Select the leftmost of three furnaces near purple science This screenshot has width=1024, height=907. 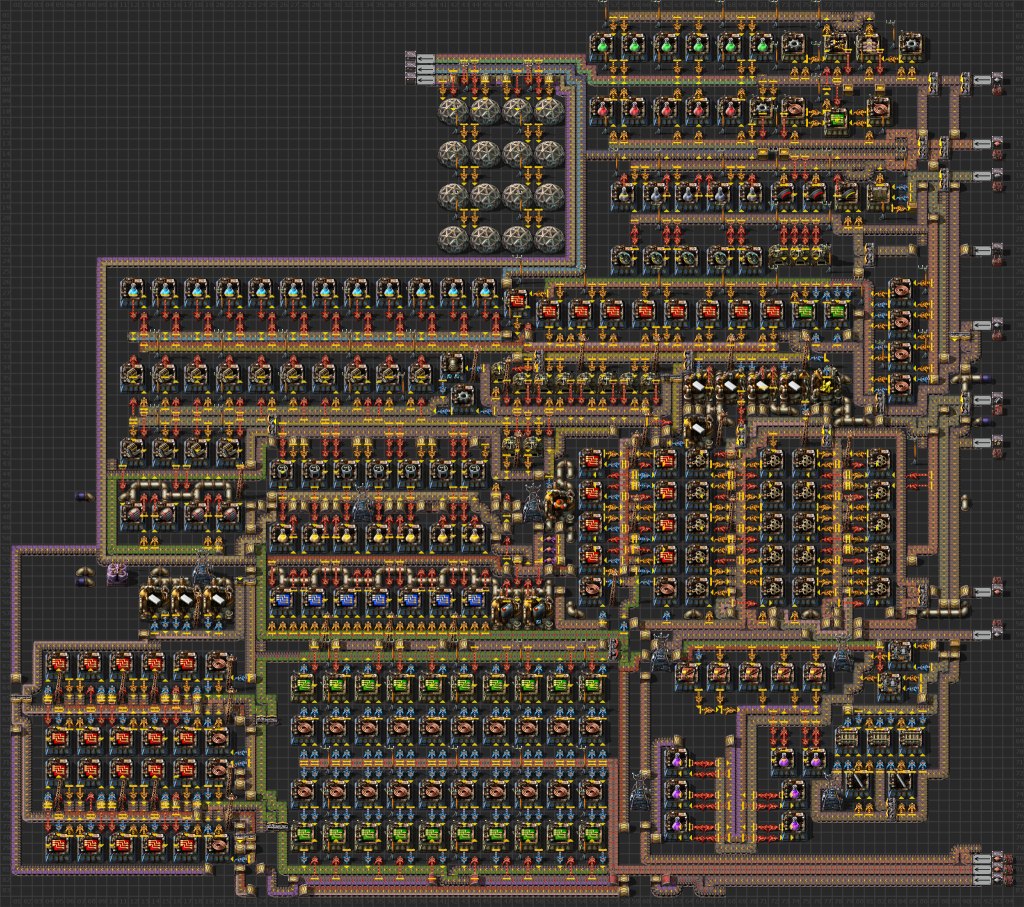846,740
